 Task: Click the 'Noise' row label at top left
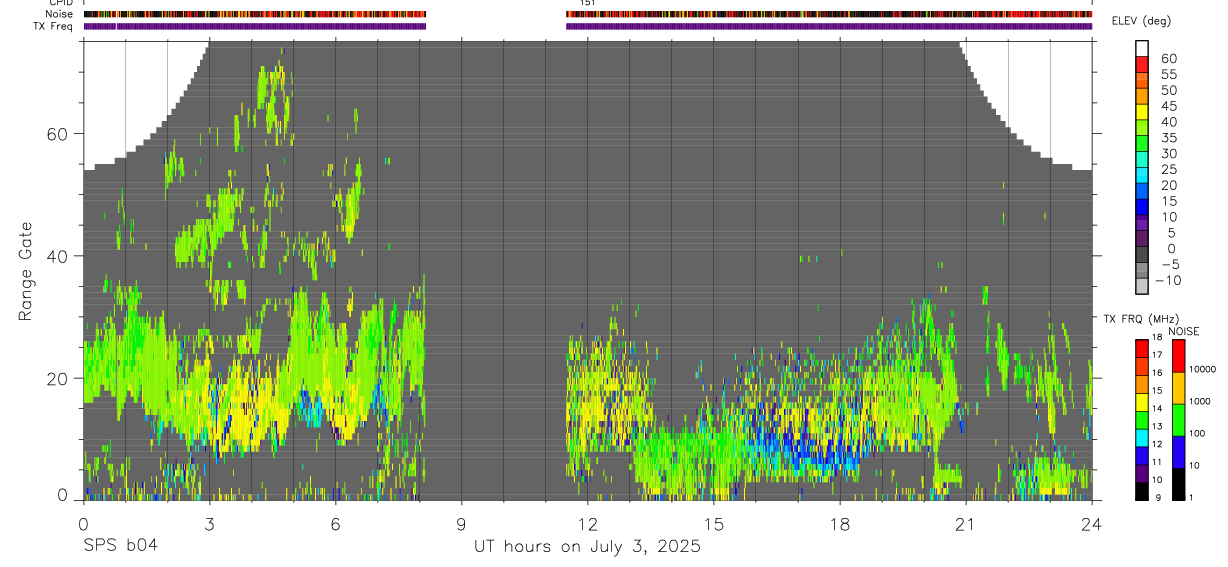[x=59, y=14]
